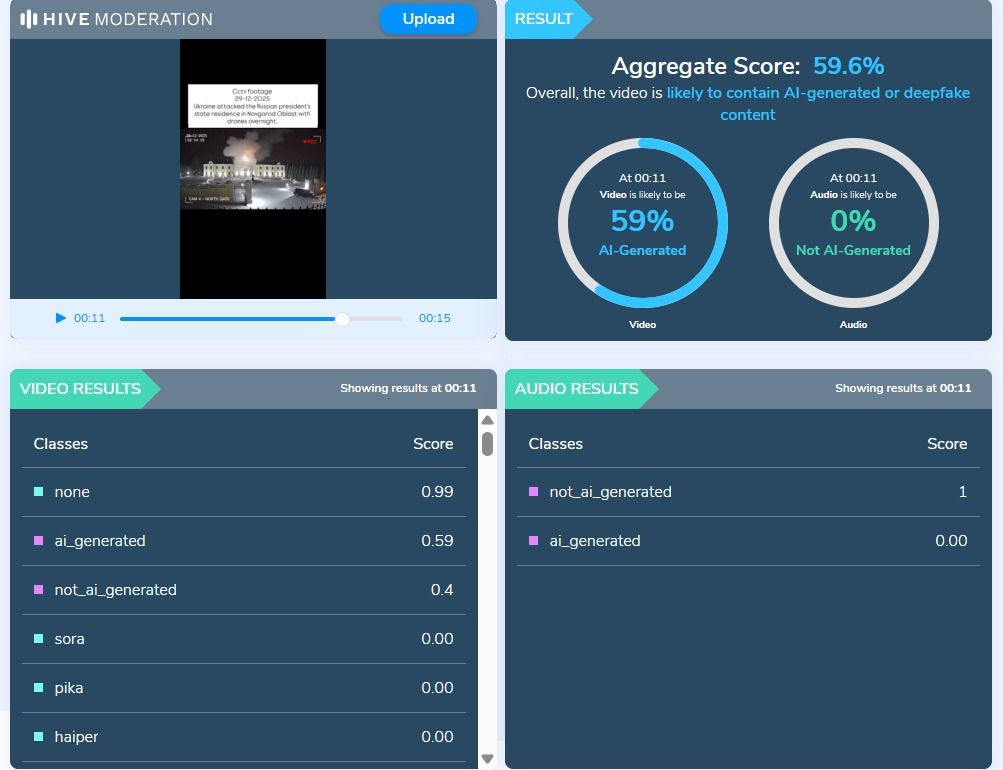The width and height of the screenshot is (1003, 770).
Task: Click the Upload button
Action: [428, 19]
